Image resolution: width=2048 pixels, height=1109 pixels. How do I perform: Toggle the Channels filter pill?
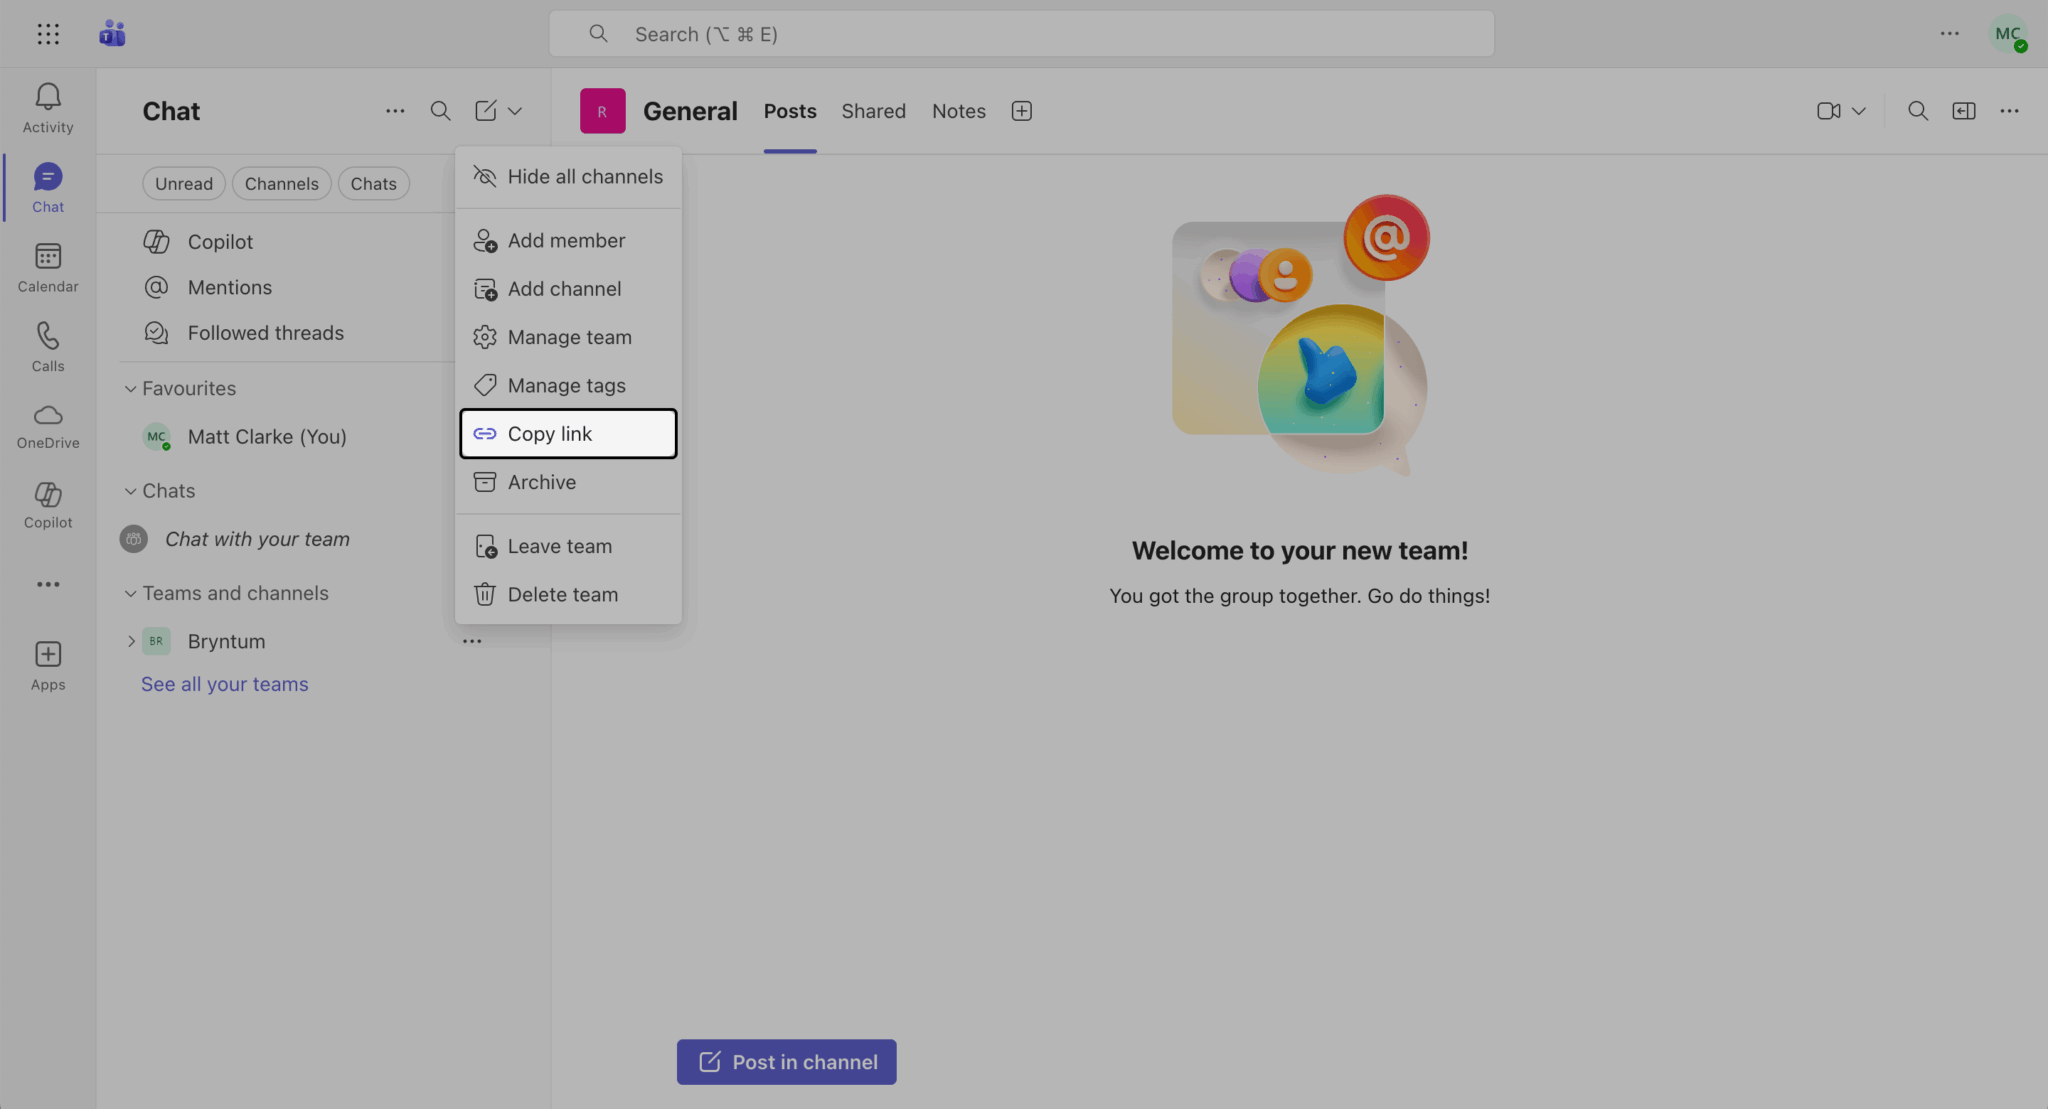pos(281,184)
